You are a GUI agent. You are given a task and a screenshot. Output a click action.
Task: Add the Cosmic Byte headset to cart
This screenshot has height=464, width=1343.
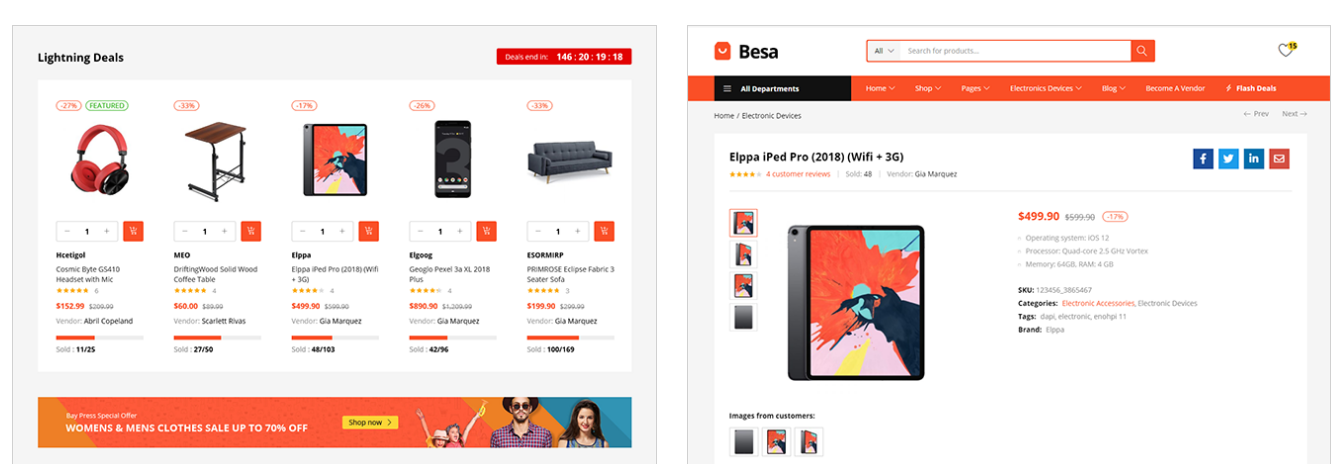[x=133, y=231]
